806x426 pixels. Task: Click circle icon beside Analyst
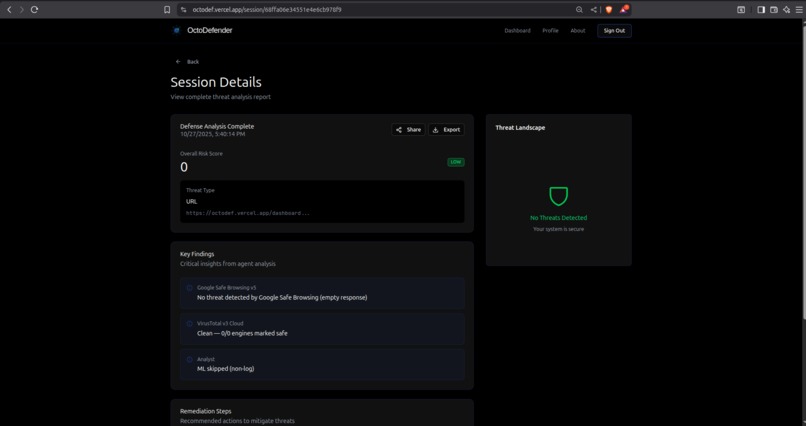(x=190, y=360)
